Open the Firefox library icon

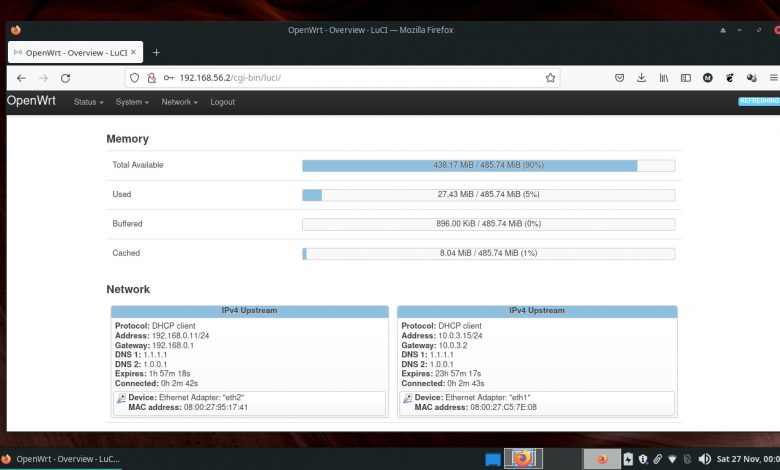pyautogui.click(x=664, y=78)
